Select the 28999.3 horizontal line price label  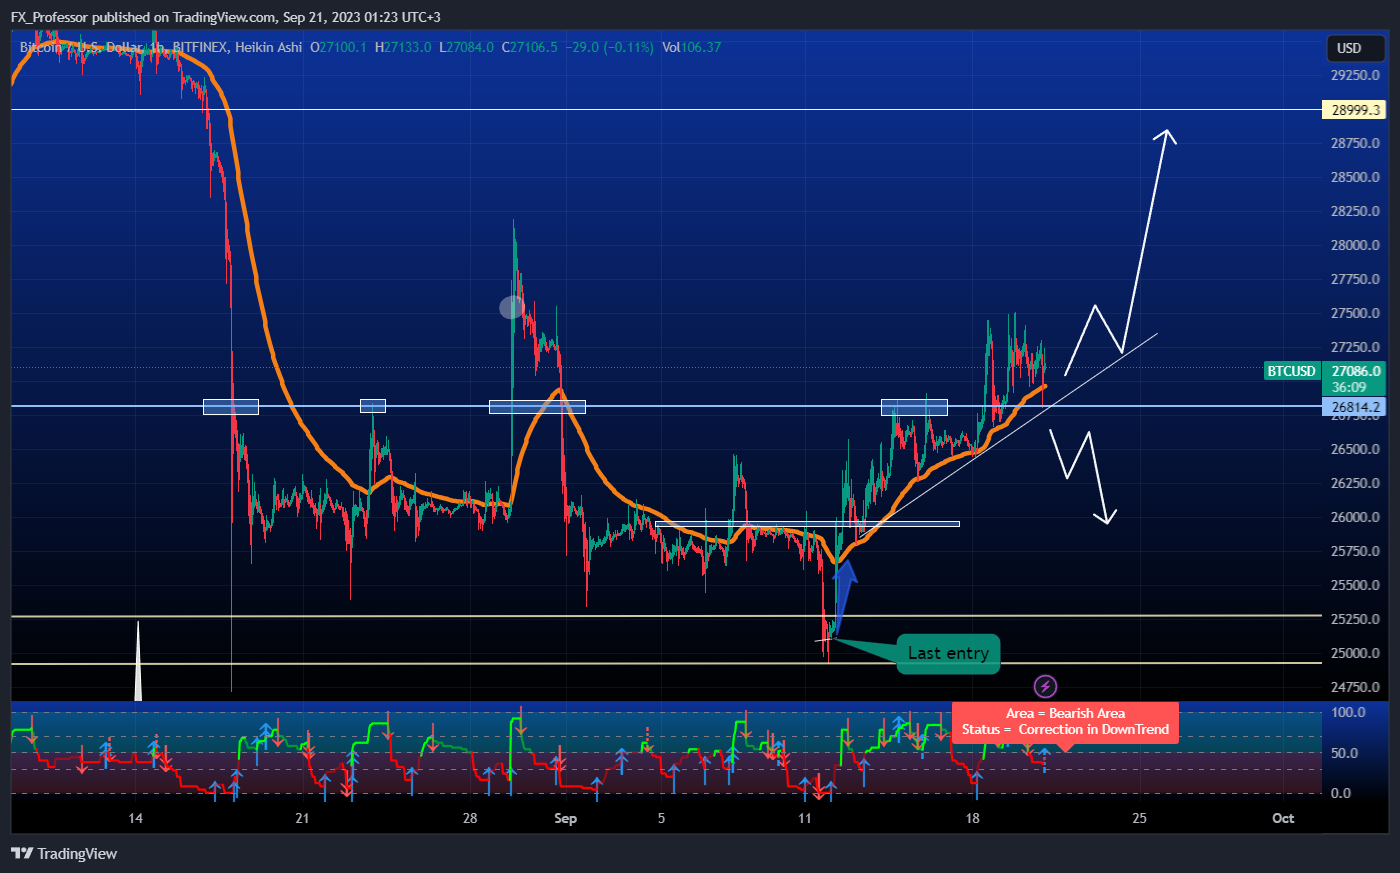[x=1355, y=110]
